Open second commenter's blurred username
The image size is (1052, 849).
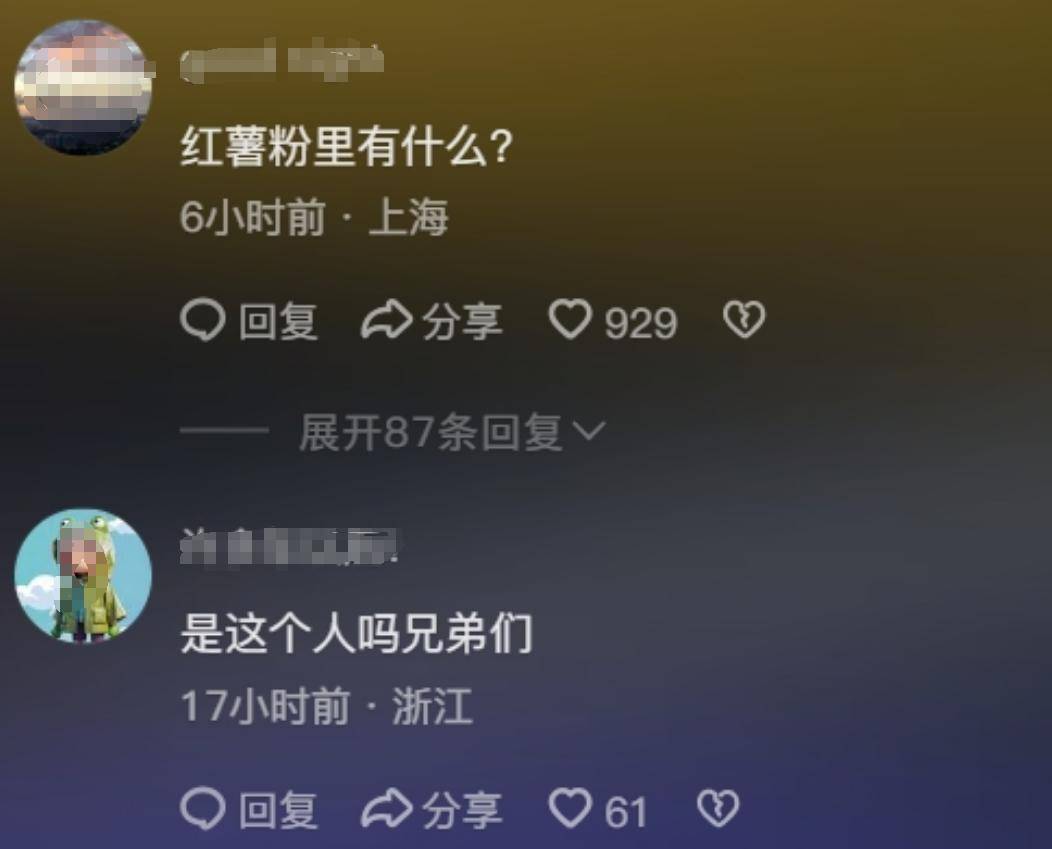tap(288, 546)
